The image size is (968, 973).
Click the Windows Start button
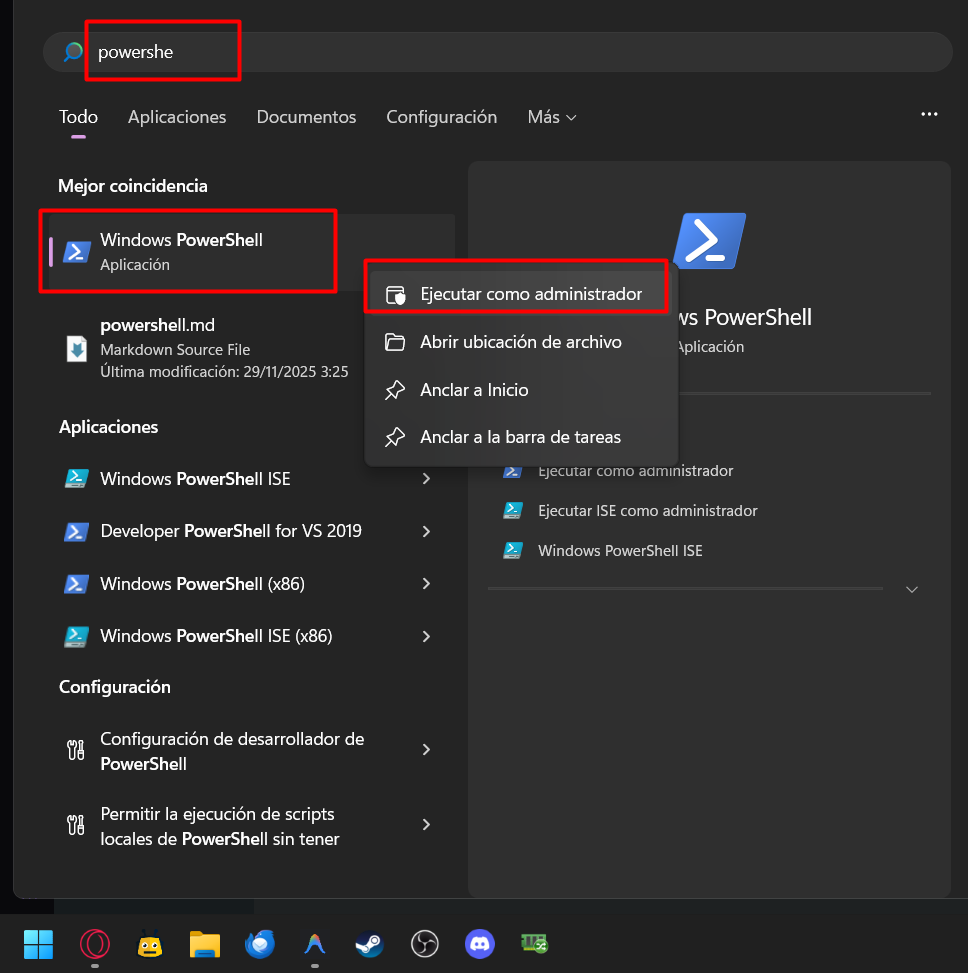click(x=39, y=943)
